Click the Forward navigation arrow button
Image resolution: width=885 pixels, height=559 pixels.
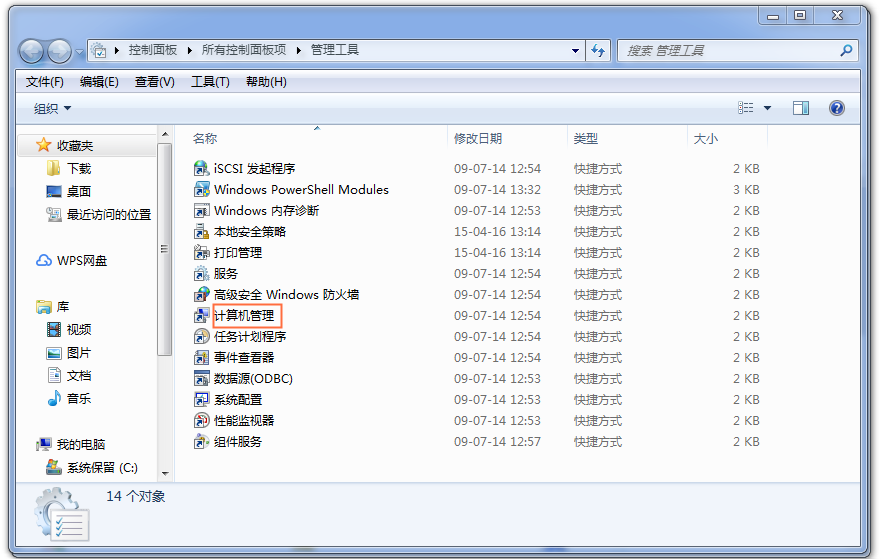(x=59, y=51)
